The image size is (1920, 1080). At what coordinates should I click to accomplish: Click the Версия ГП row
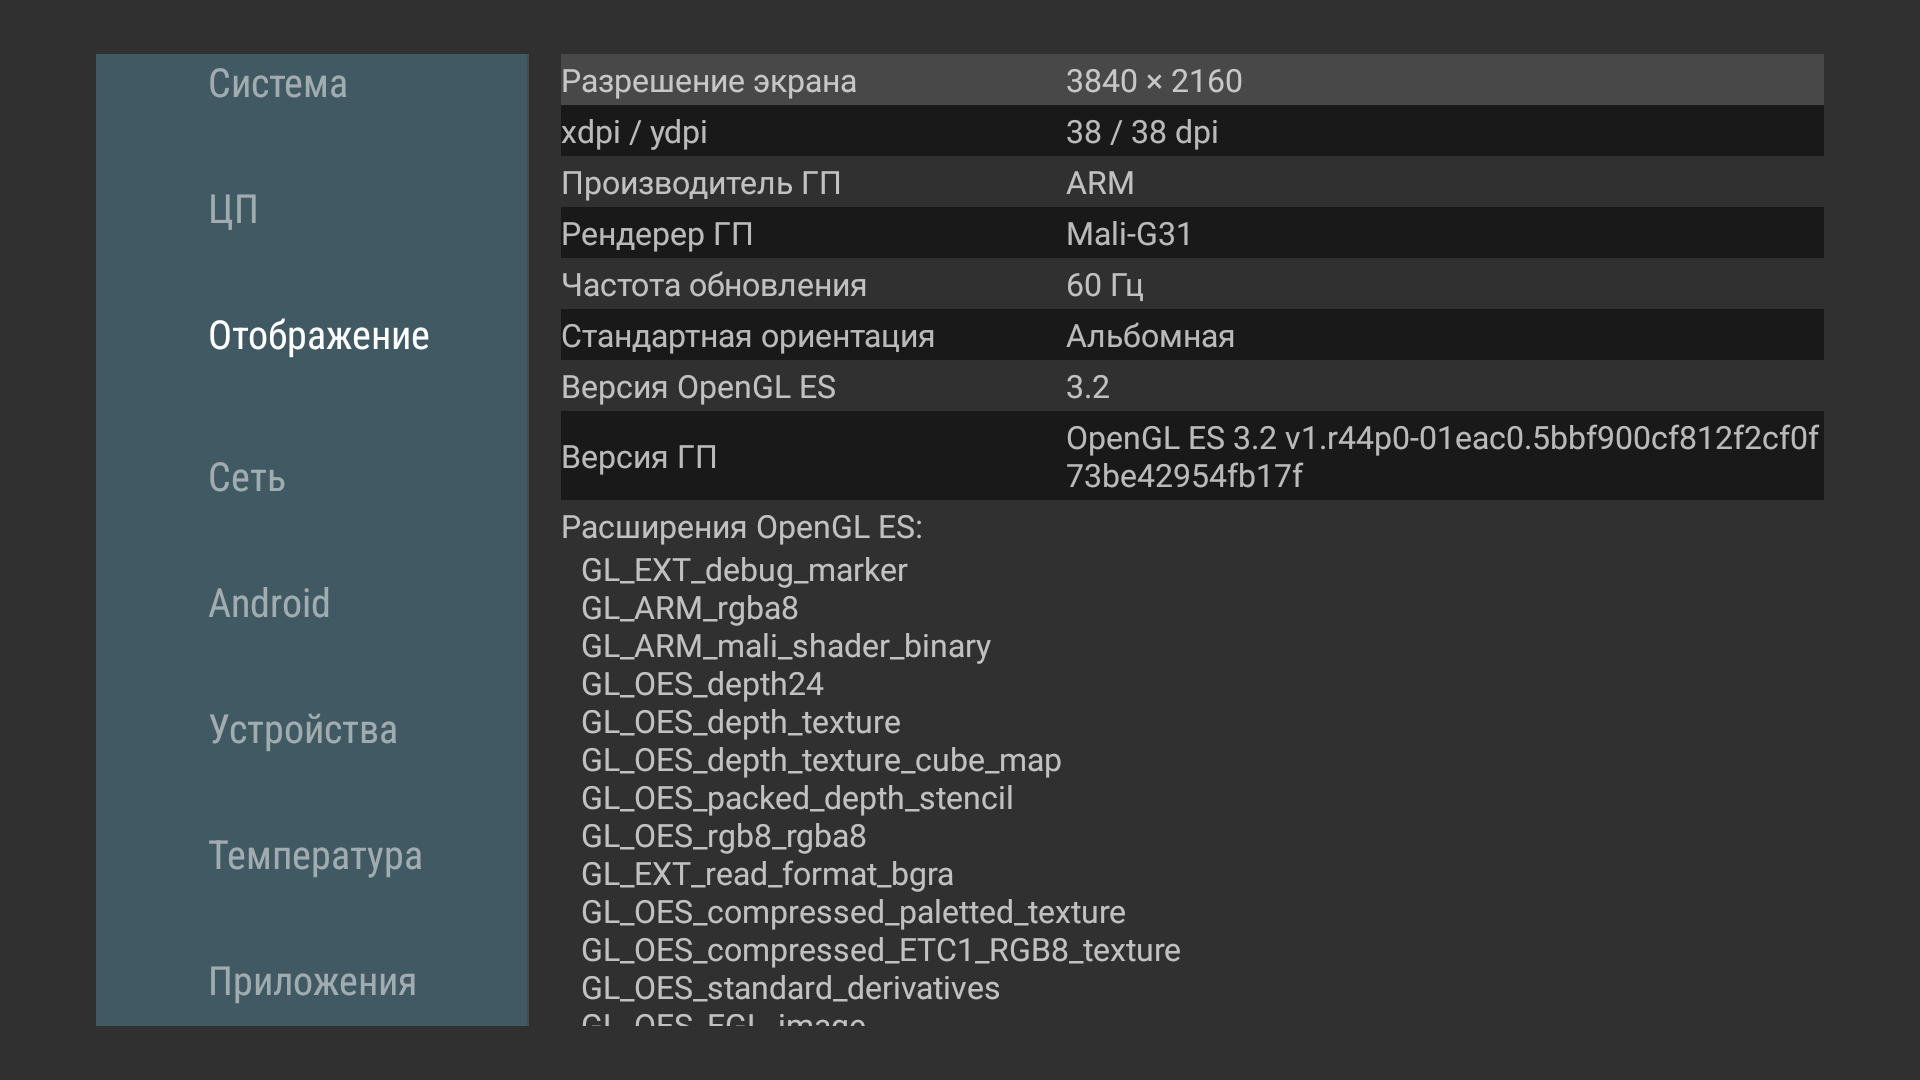click(1190, 456)
